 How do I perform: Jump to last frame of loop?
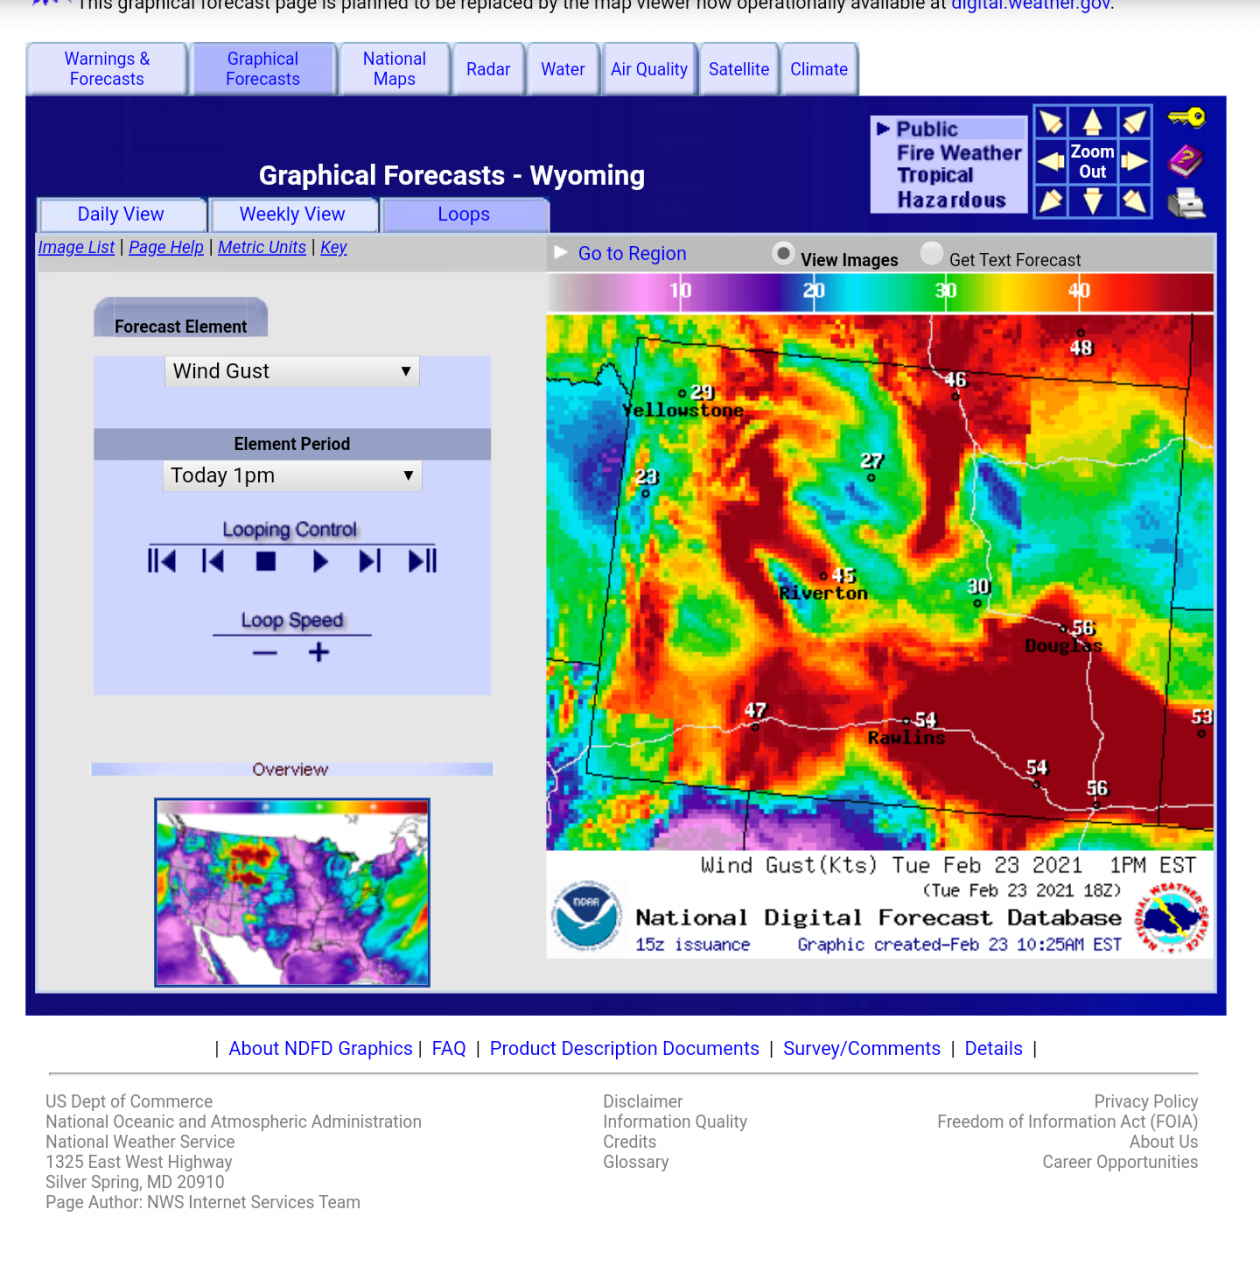[x=422, y=562]
